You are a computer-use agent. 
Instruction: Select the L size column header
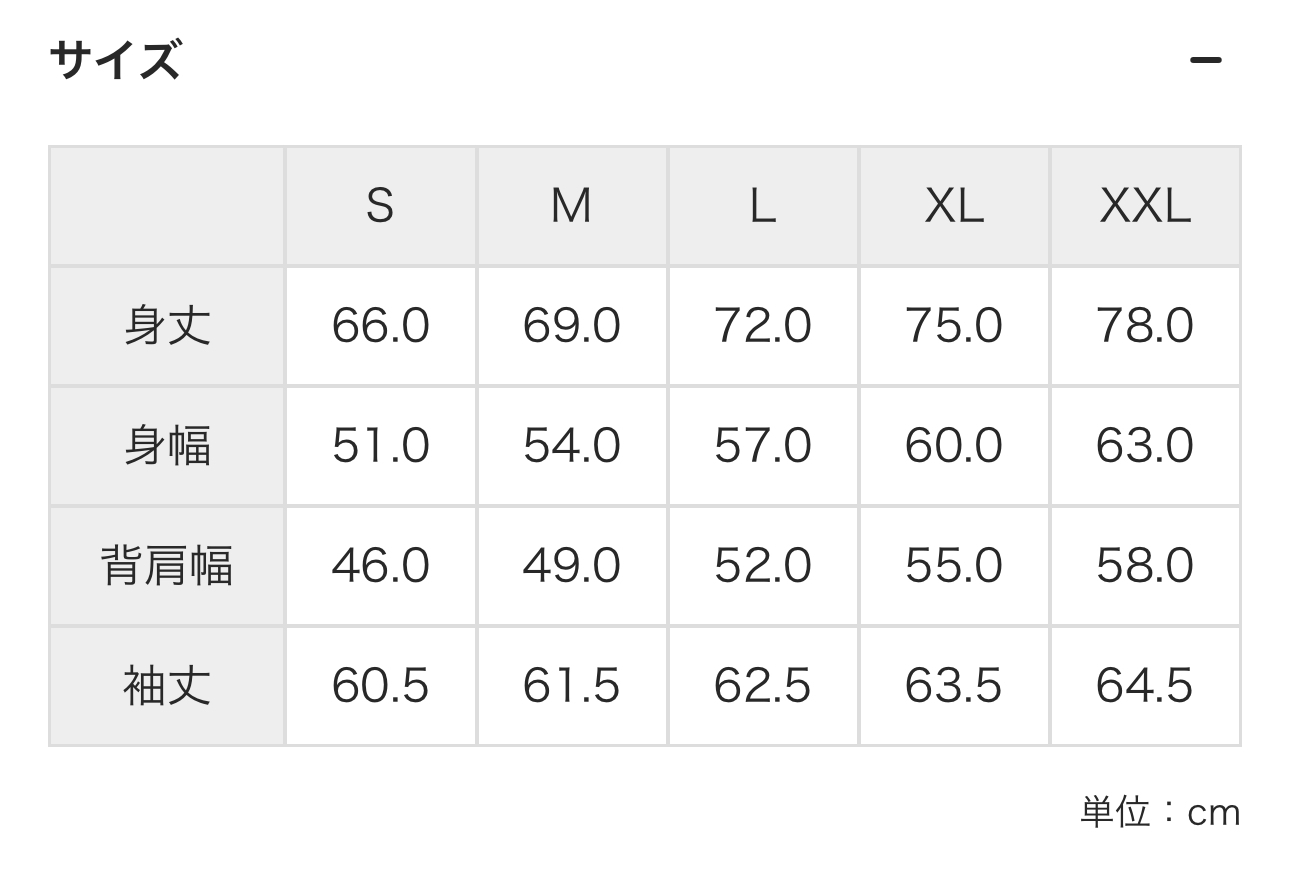click(763, 206)
